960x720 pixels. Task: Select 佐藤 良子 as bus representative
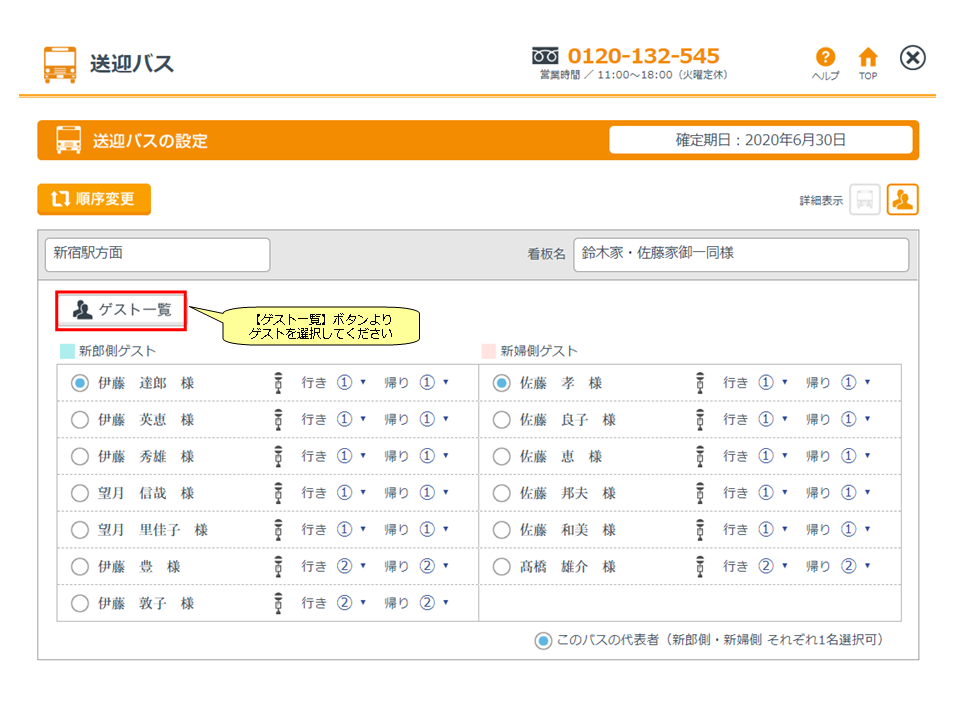coord(502,420)
